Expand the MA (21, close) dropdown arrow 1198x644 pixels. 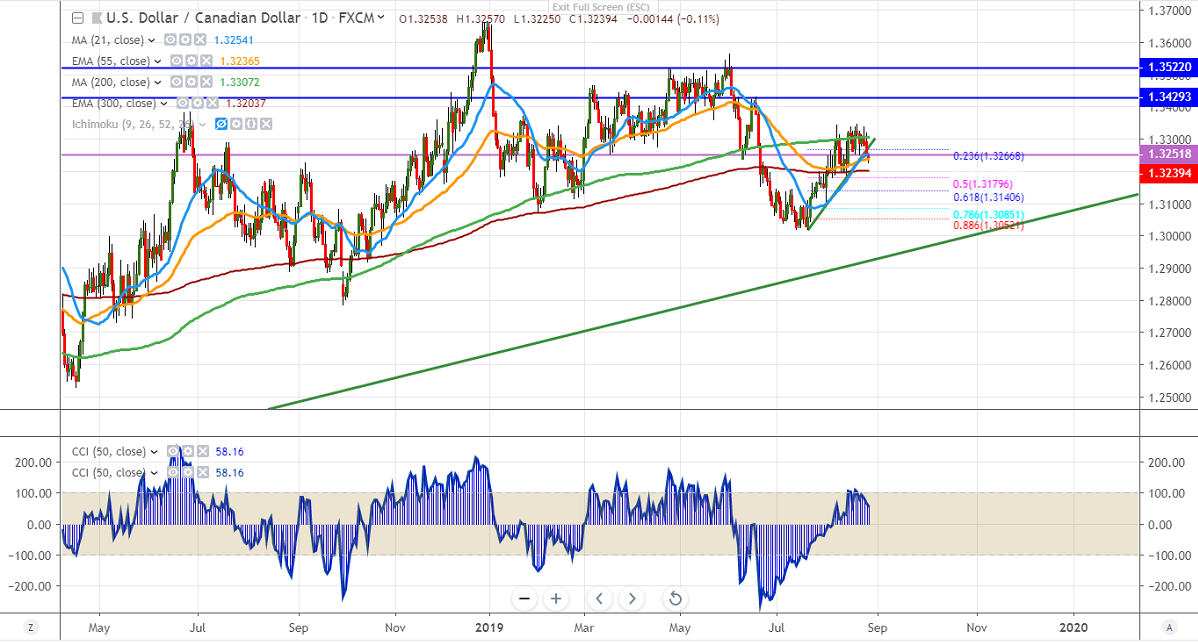tap(152, 40)
